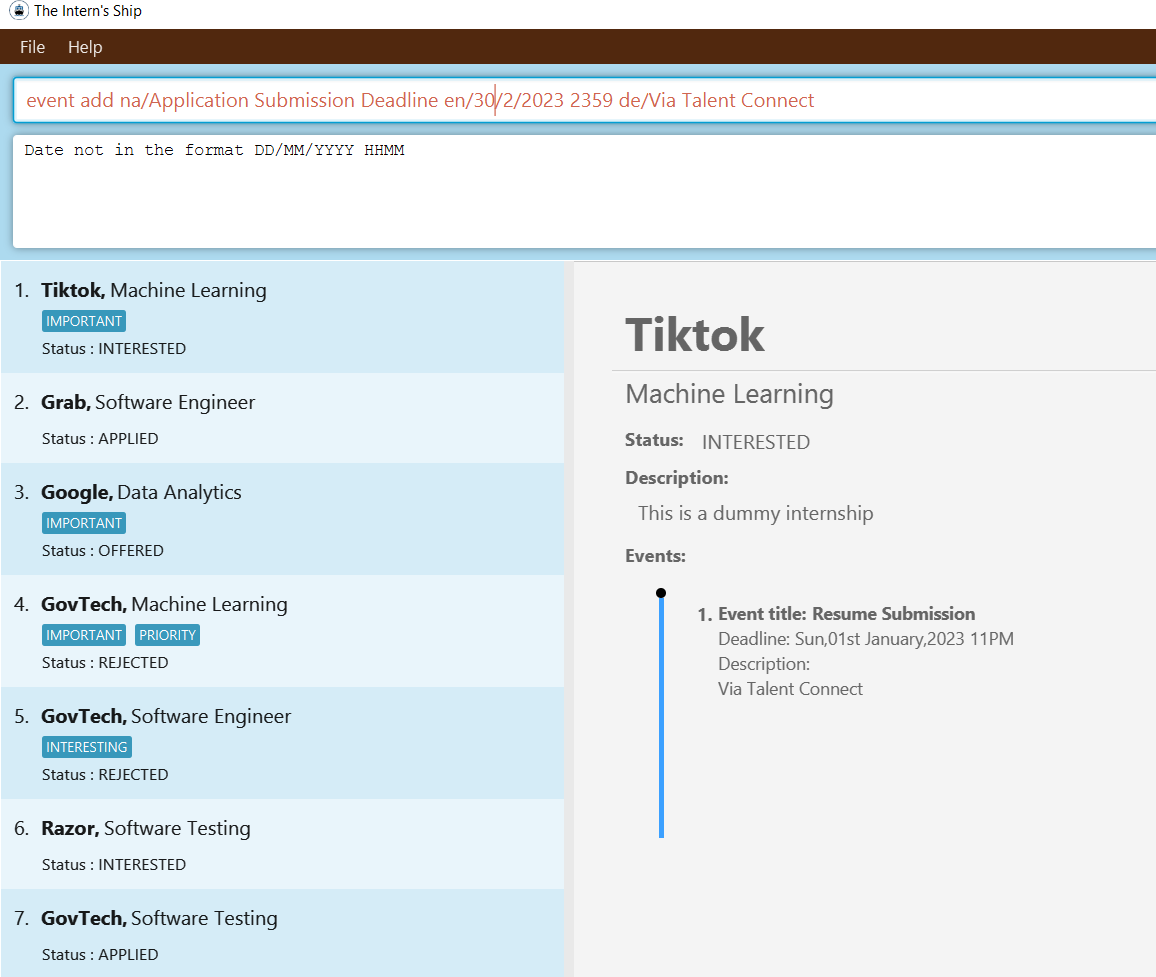Click the command input box
1156x977 pixels.
click(585, 100)
